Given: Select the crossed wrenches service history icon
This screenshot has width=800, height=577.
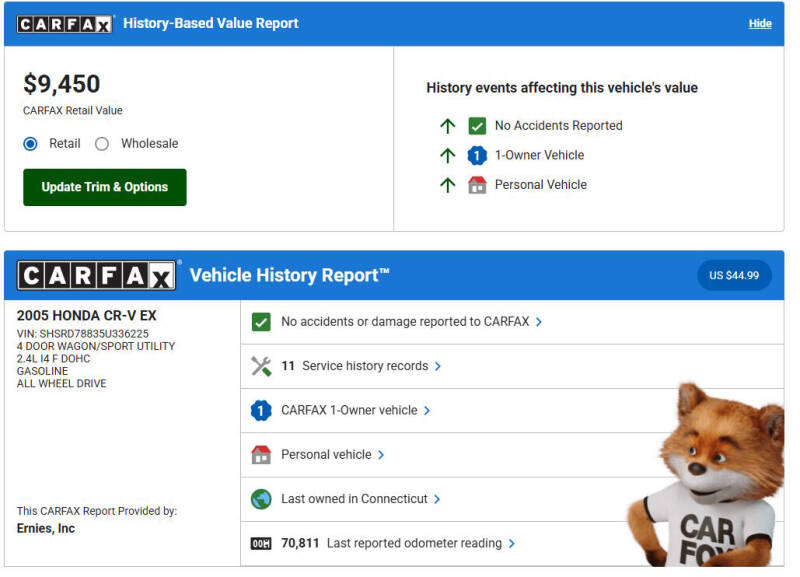Looking at the screenshot, I should (261, 366).
